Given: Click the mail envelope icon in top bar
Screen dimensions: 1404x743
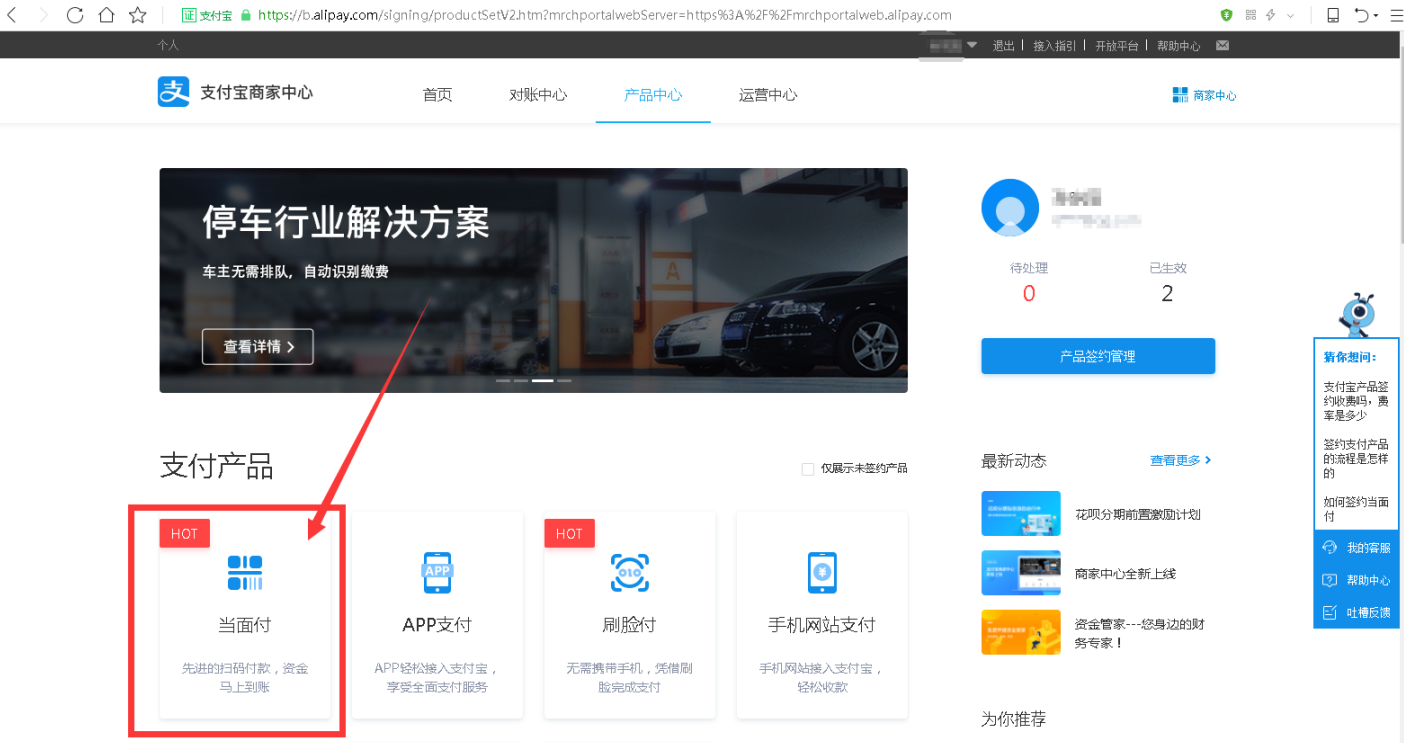Looking at the screenshot, I should pos(1222,46).
